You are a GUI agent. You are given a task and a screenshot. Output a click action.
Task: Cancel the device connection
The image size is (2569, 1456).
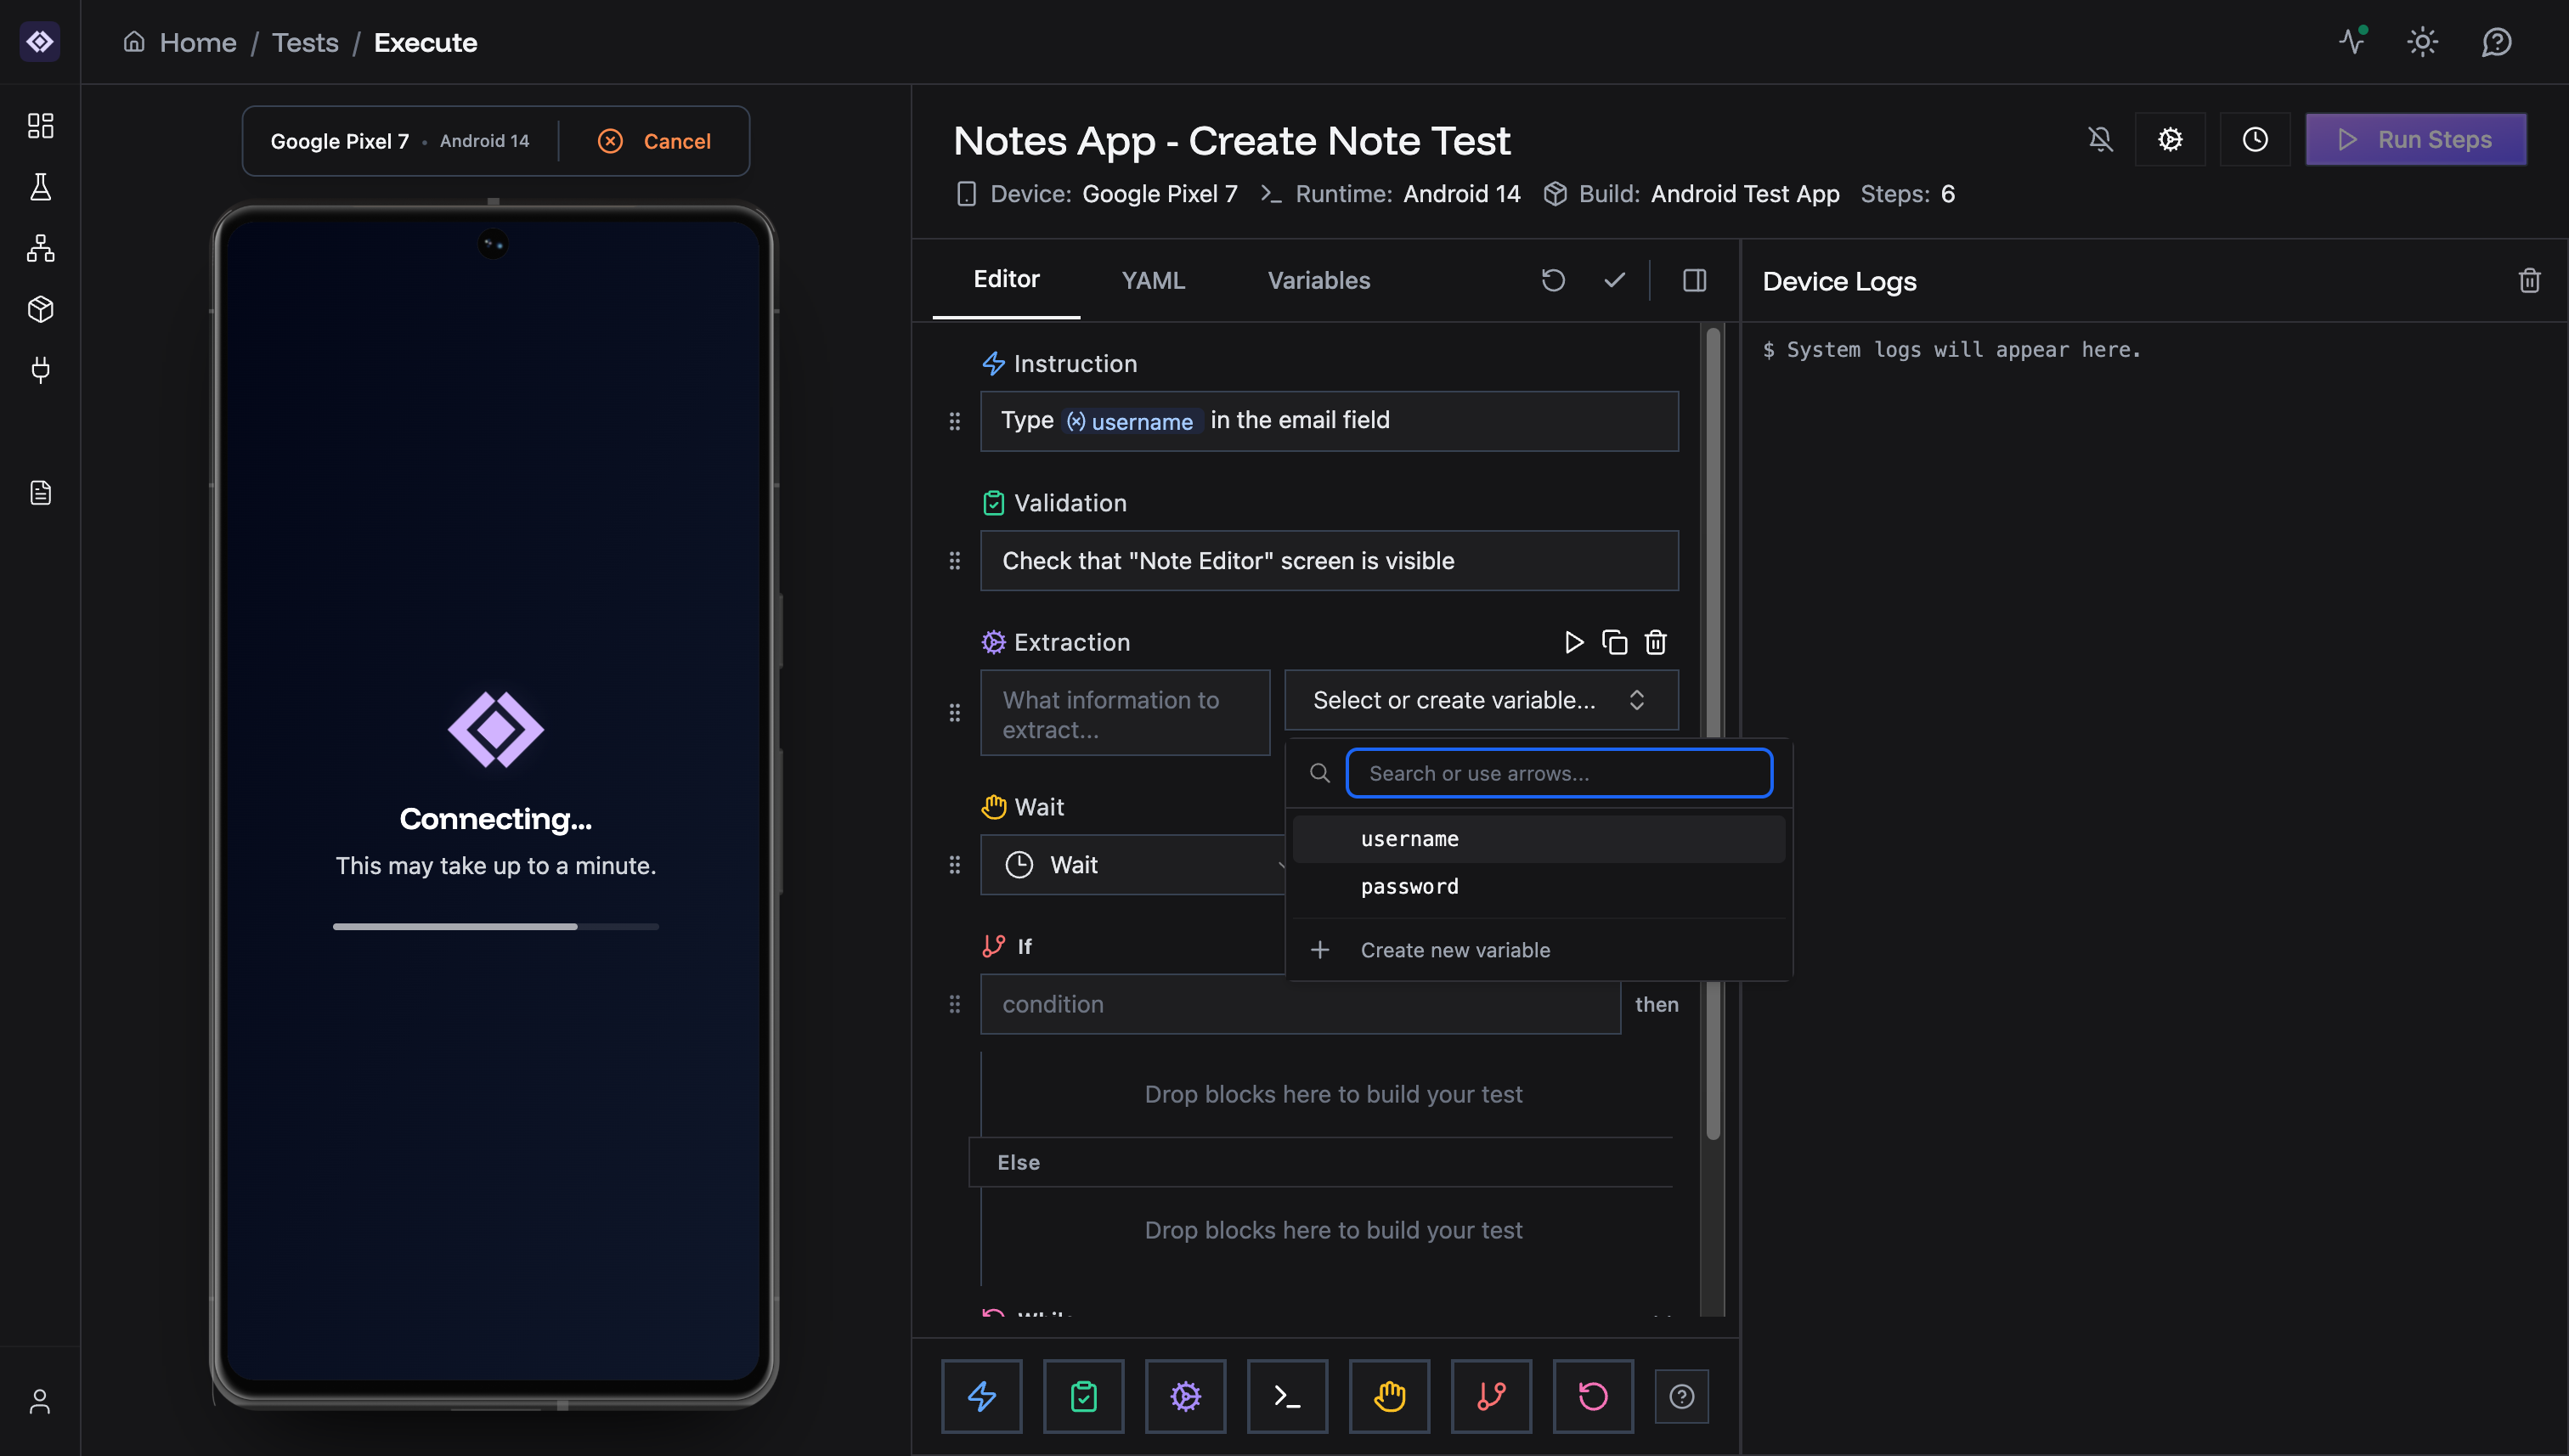pyautogui.click(x=655, y=141)
